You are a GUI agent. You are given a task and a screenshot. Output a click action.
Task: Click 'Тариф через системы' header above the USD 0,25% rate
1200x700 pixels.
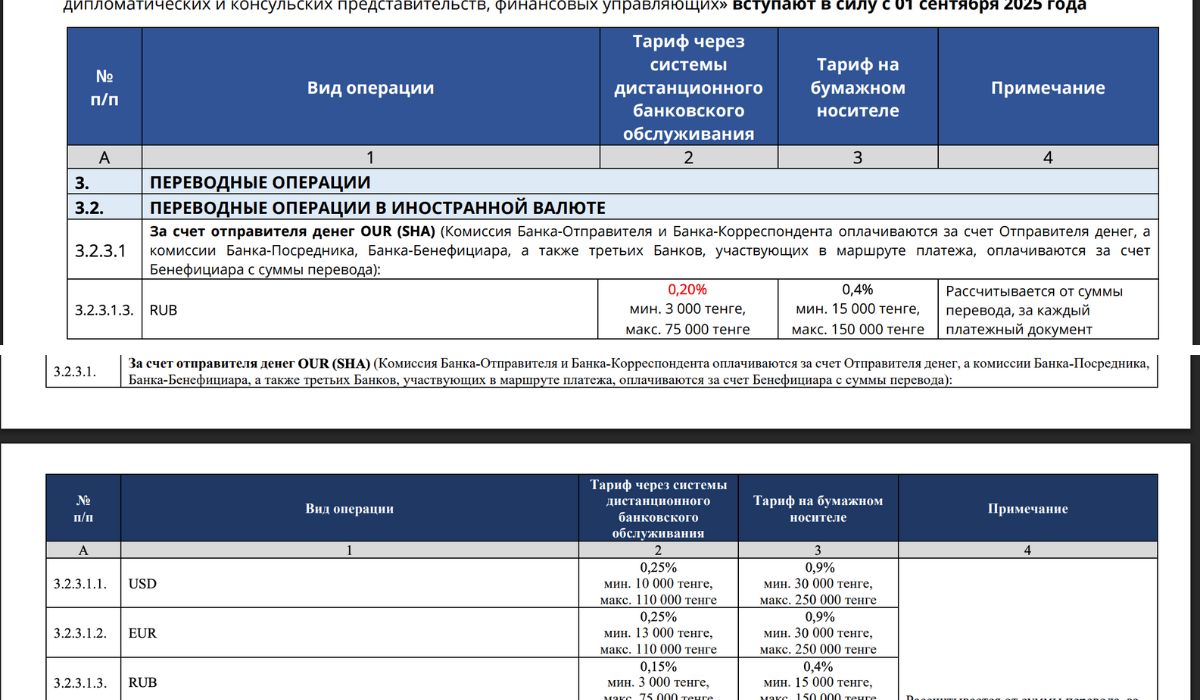(658, 508)
